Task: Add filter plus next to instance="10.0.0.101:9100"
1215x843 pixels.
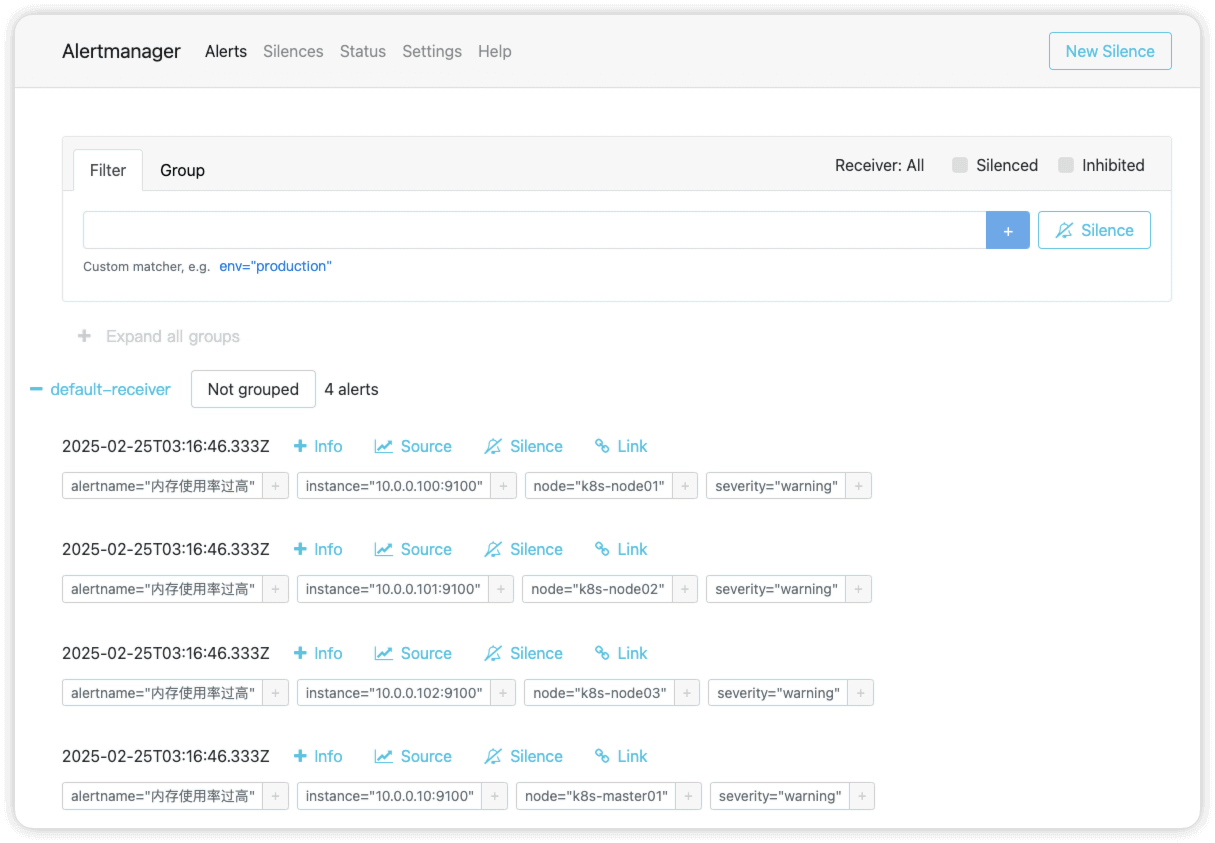Action: (502, 589)
